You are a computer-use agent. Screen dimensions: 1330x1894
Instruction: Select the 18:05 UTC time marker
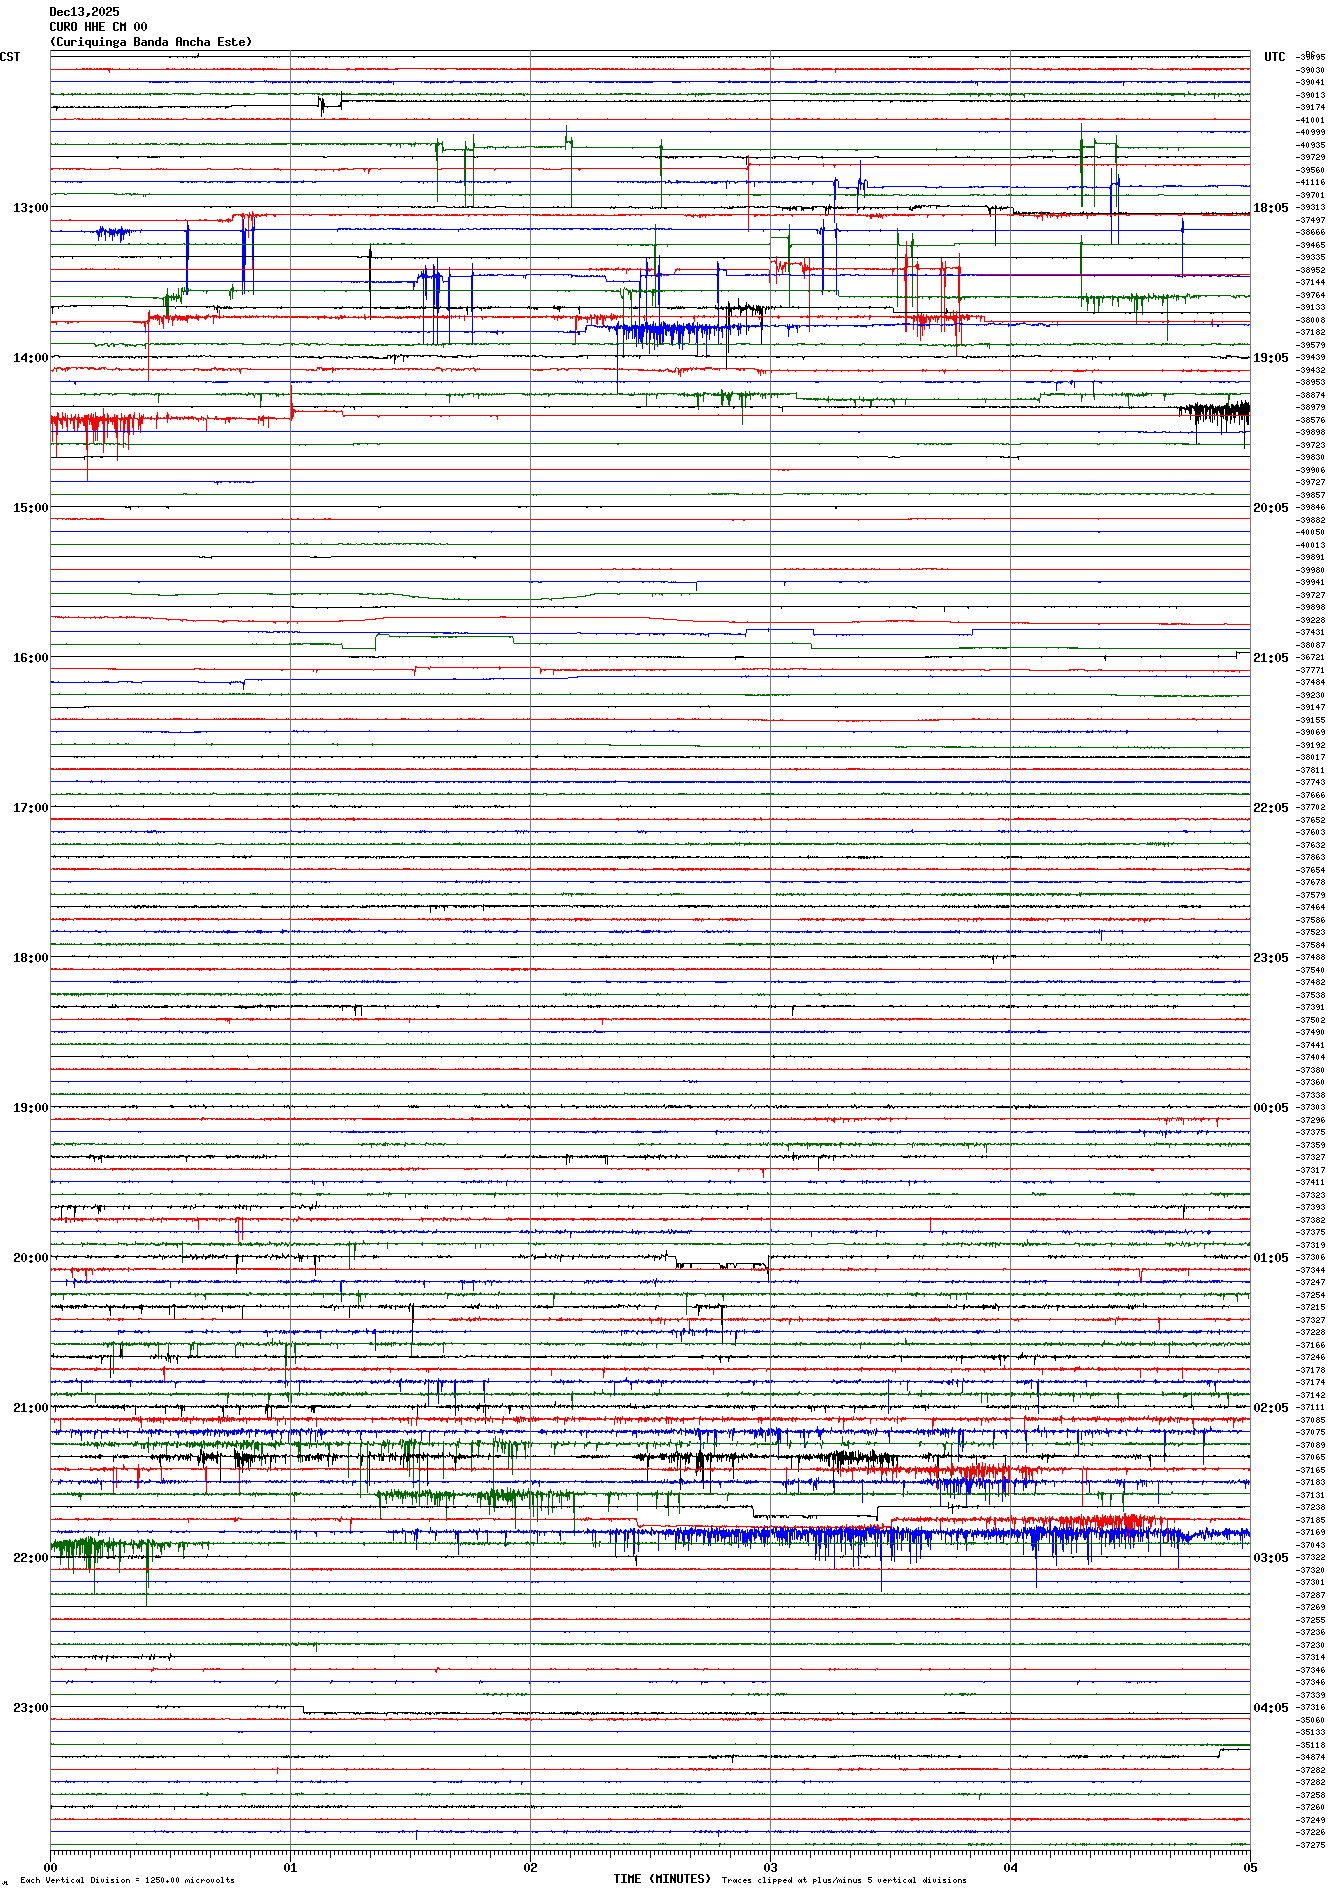[1271, 208]
